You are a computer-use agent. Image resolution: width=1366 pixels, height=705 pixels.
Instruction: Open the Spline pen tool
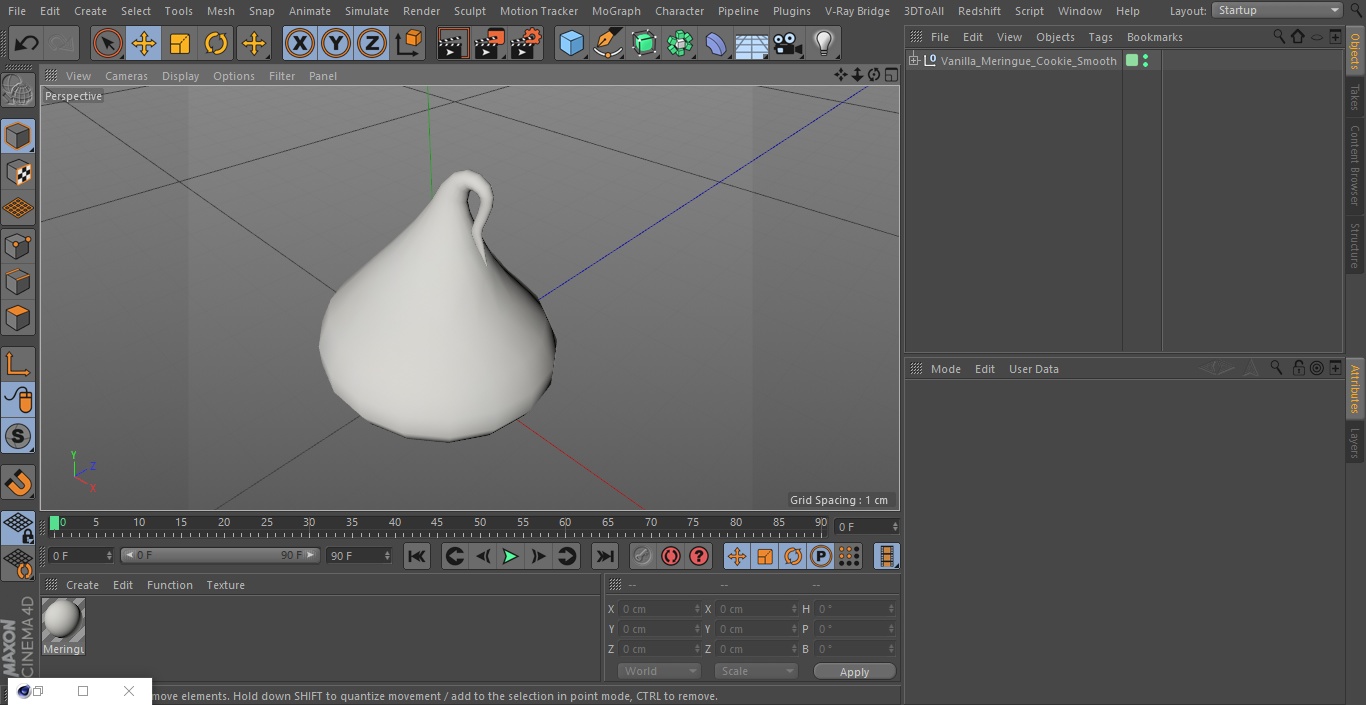click(607, 43)
